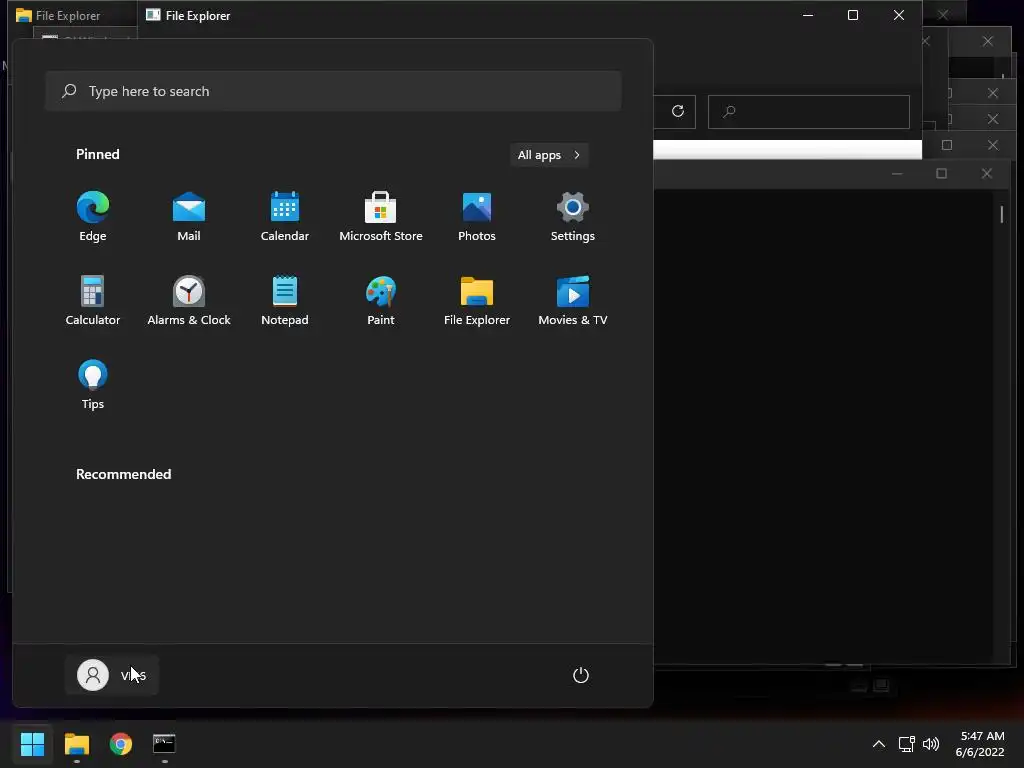The height and width of the screenshot is (768, 1024).
Task: Open the user account profile button
Action: click(x=112, y=675)
